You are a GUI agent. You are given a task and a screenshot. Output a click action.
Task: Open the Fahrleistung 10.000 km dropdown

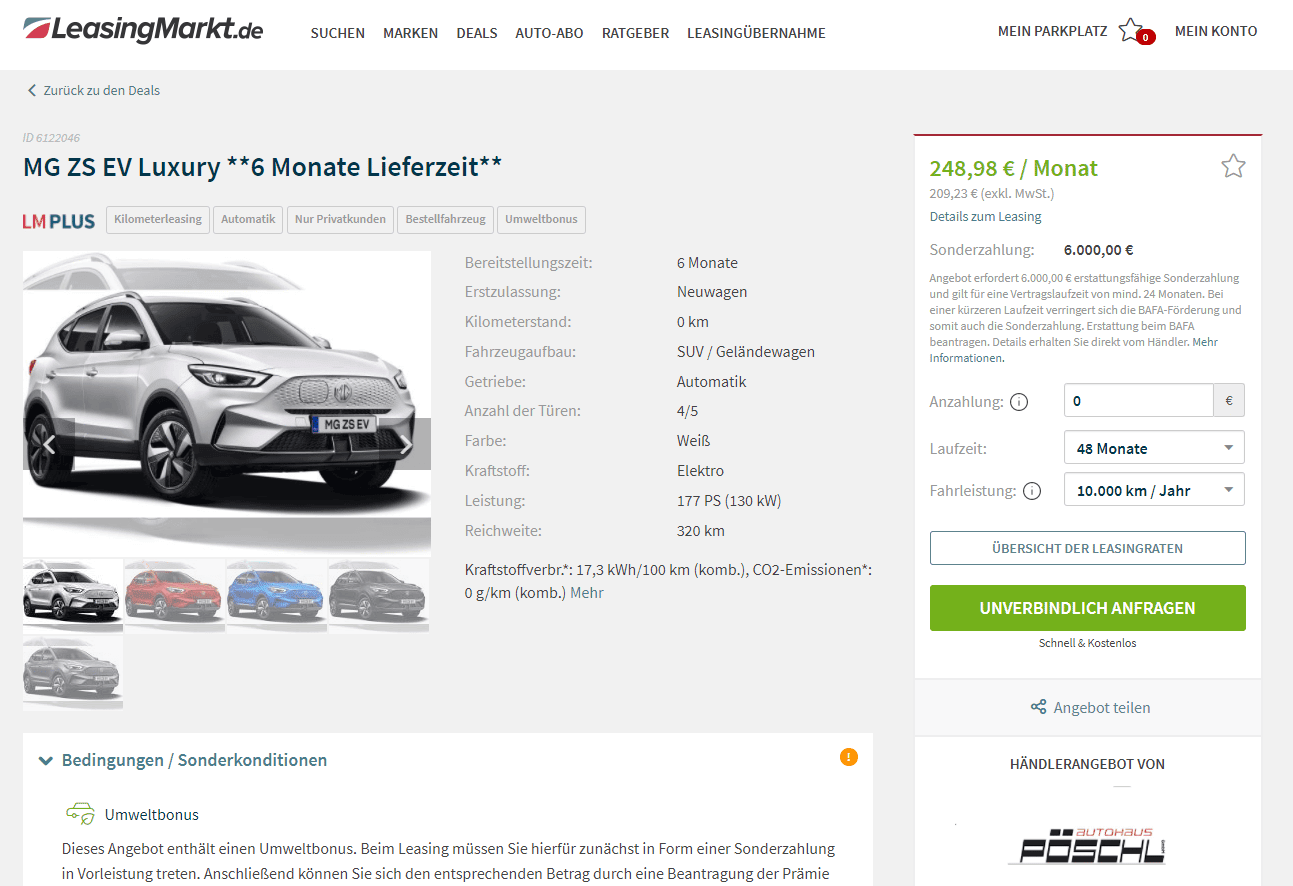pyautogui.click(x=1154, y=490)
